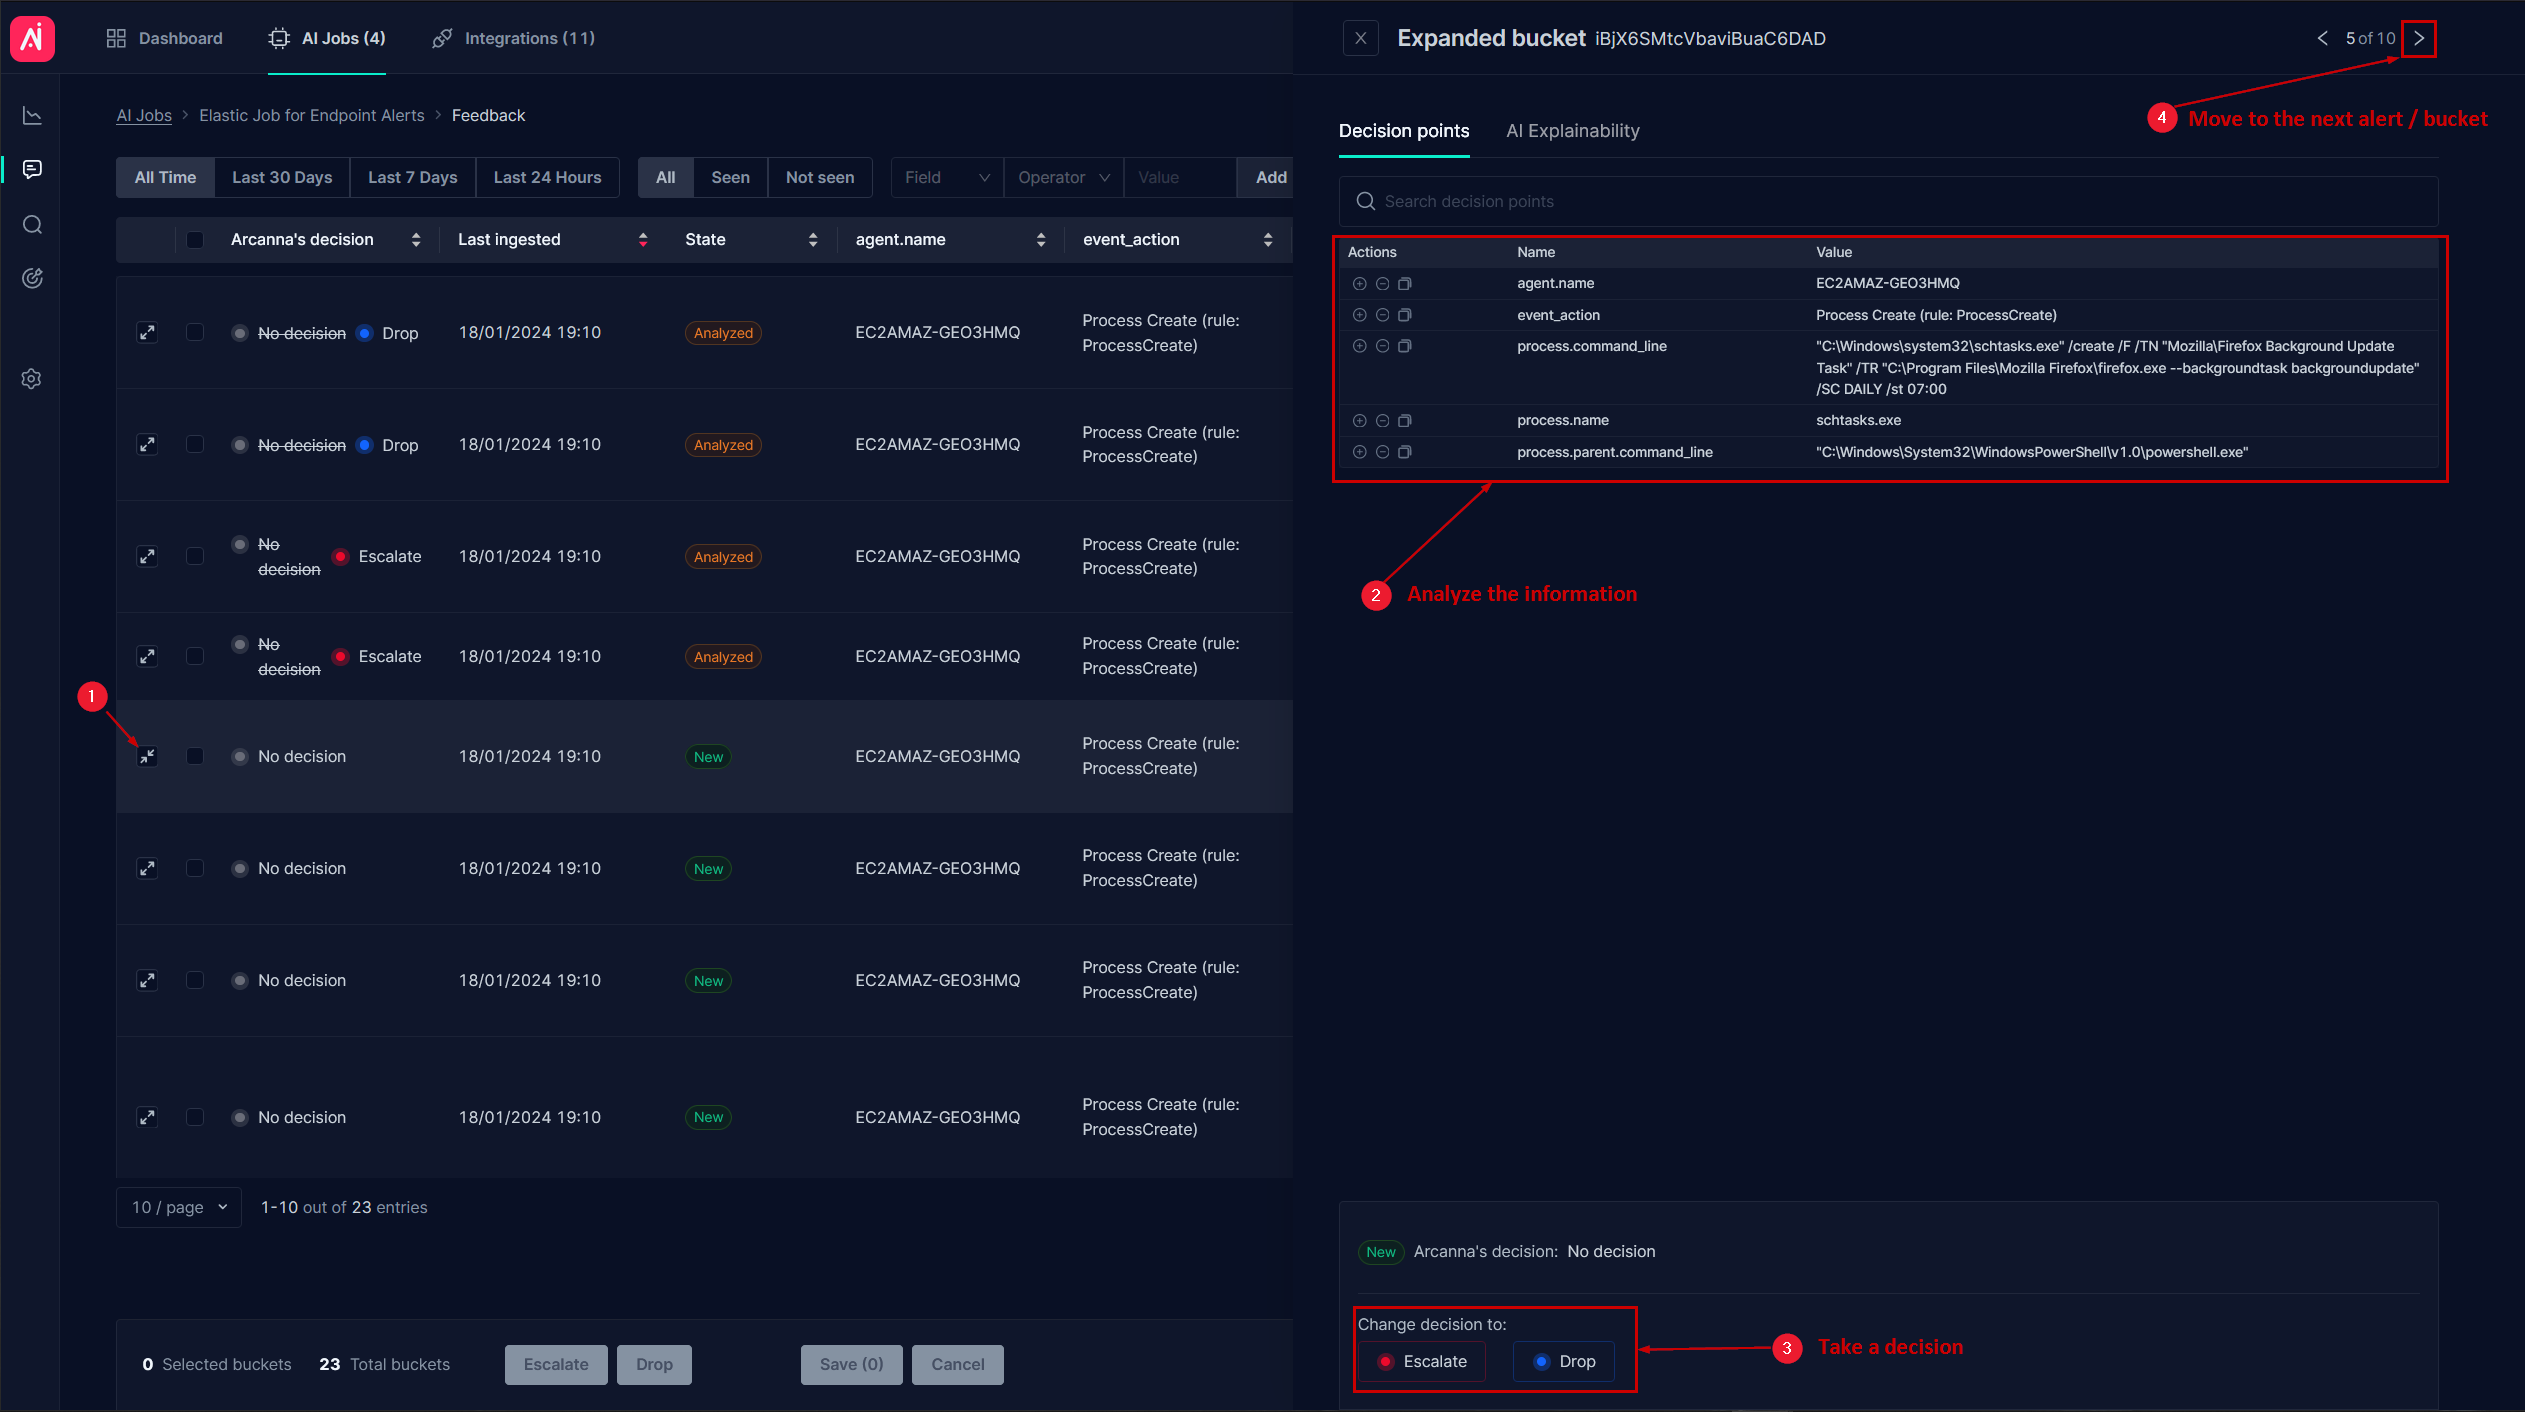
Task: Click the Cancel button
Action: [x=958, y=1364]
